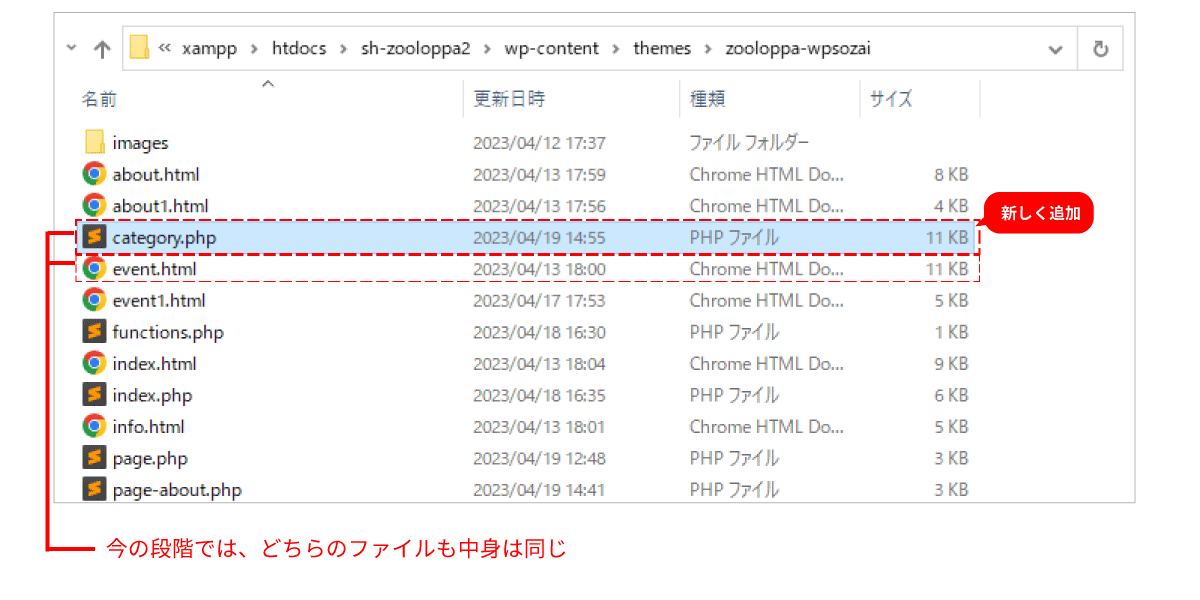This screenshot has width=1200, height=600.
Task: Click the Sublime icon of functions.php
Action: (x=94, y=332)
